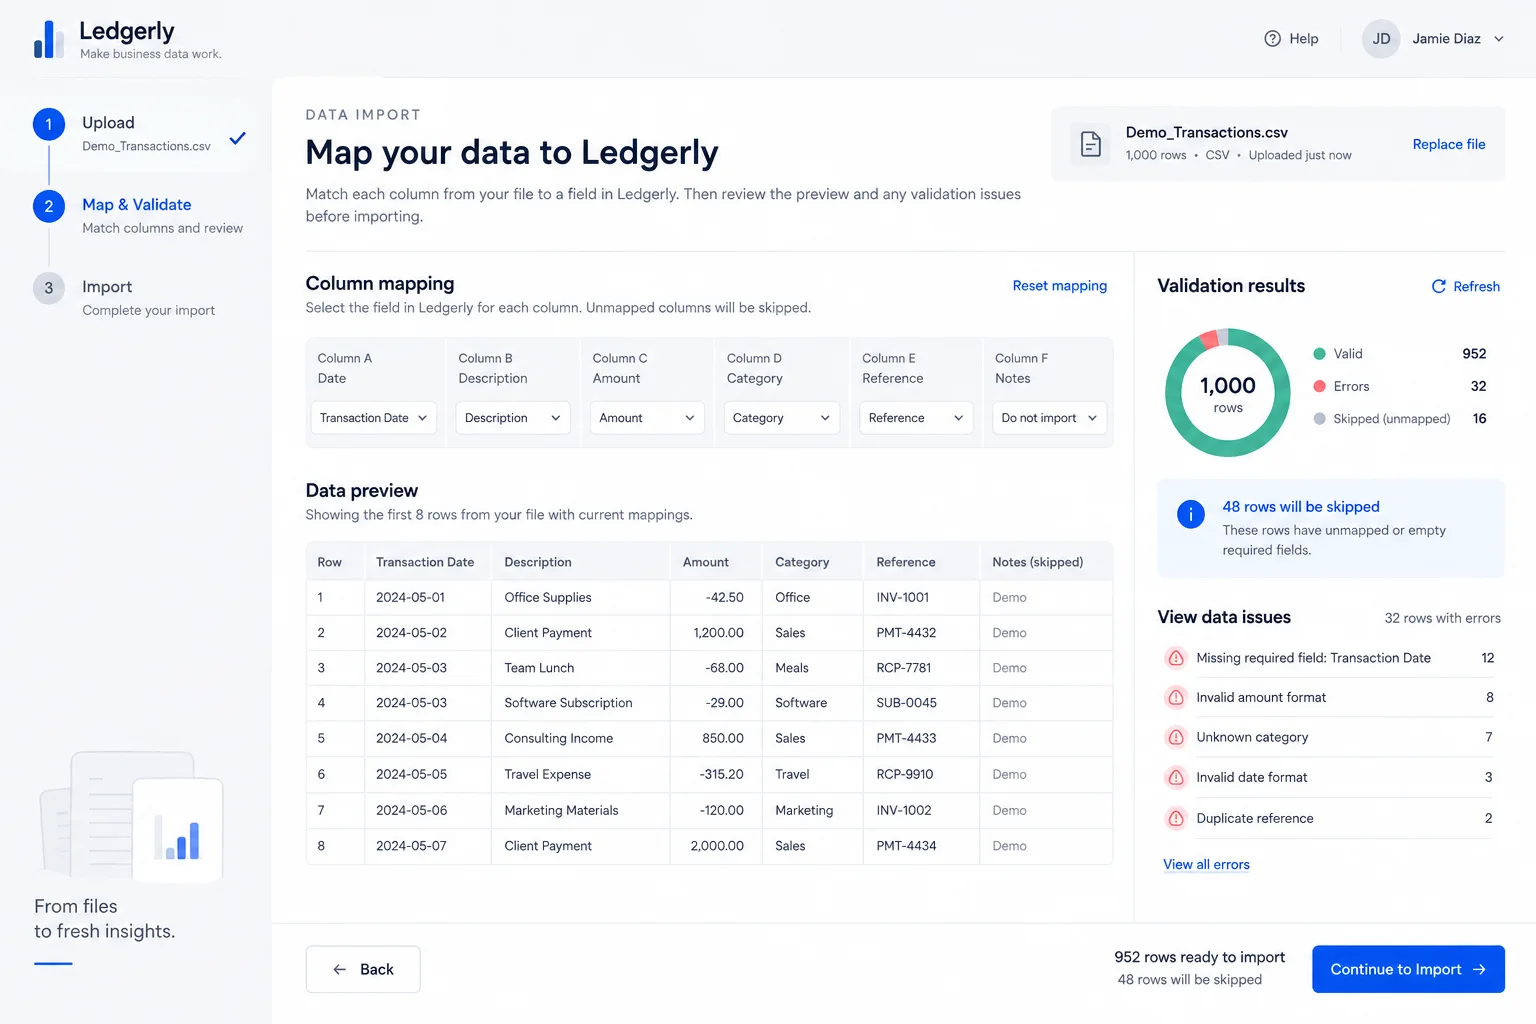Open the Transaction Date mapping dropdown
The height and width of the screenshot is (1024, 1536).
[x=373, y=418]
